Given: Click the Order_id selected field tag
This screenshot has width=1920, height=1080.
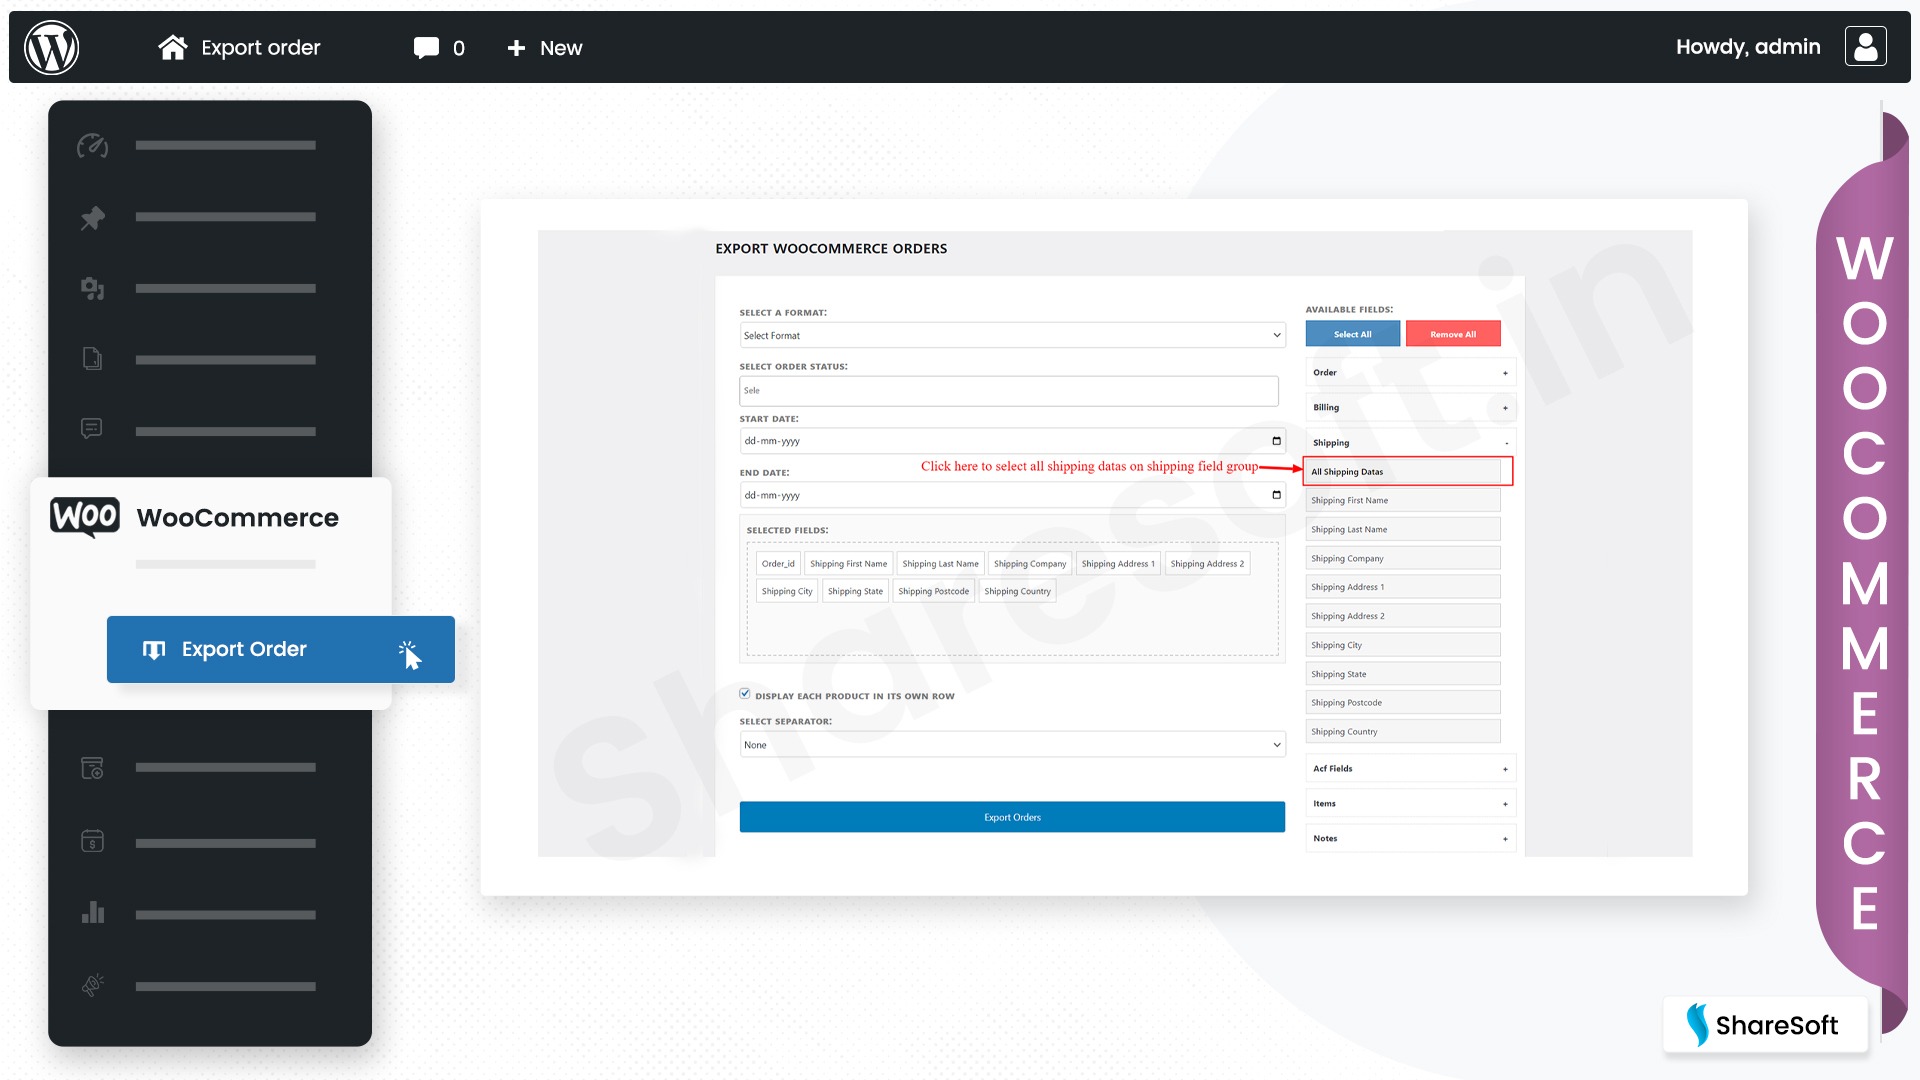Looking at the screenshot, I should 778,564.
